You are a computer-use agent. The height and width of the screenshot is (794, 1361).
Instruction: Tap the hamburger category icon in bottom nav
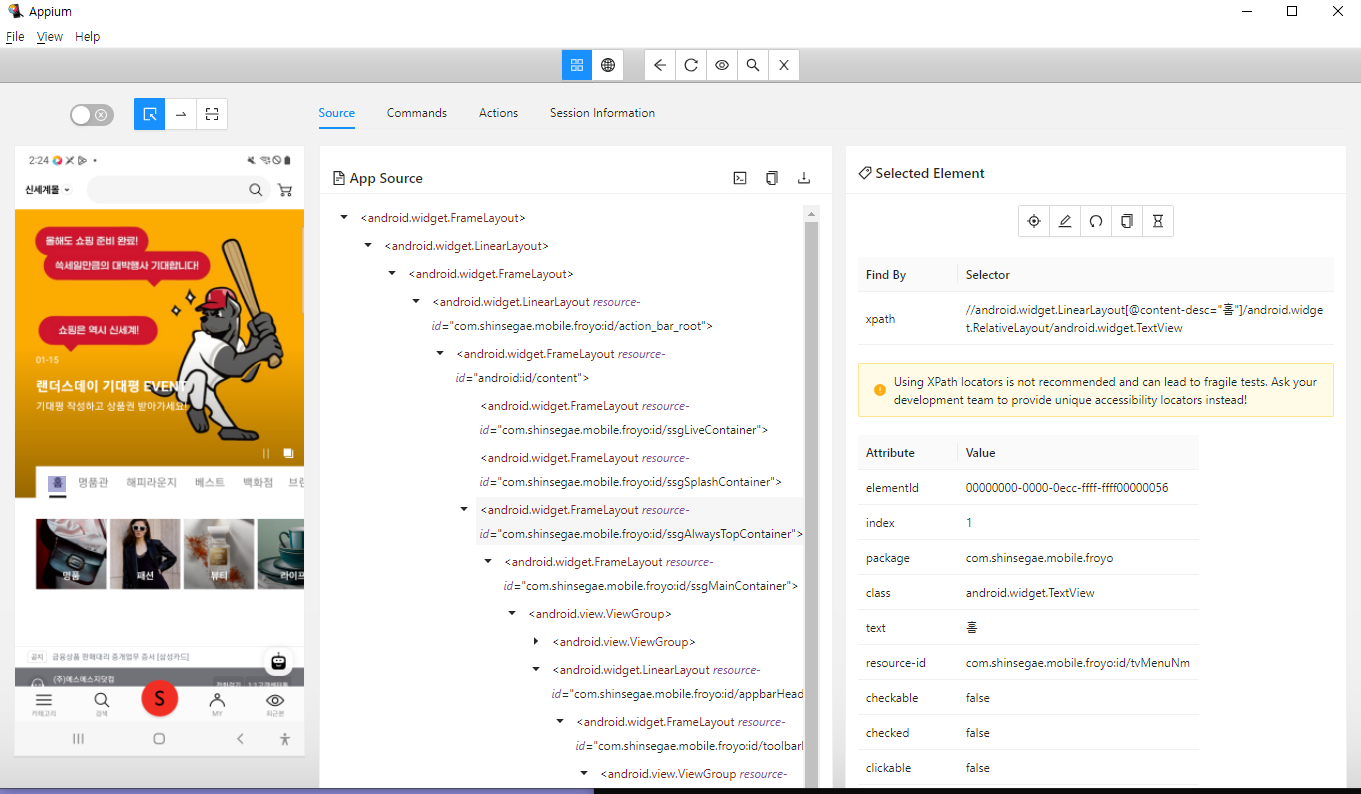(x=44, y=700)
